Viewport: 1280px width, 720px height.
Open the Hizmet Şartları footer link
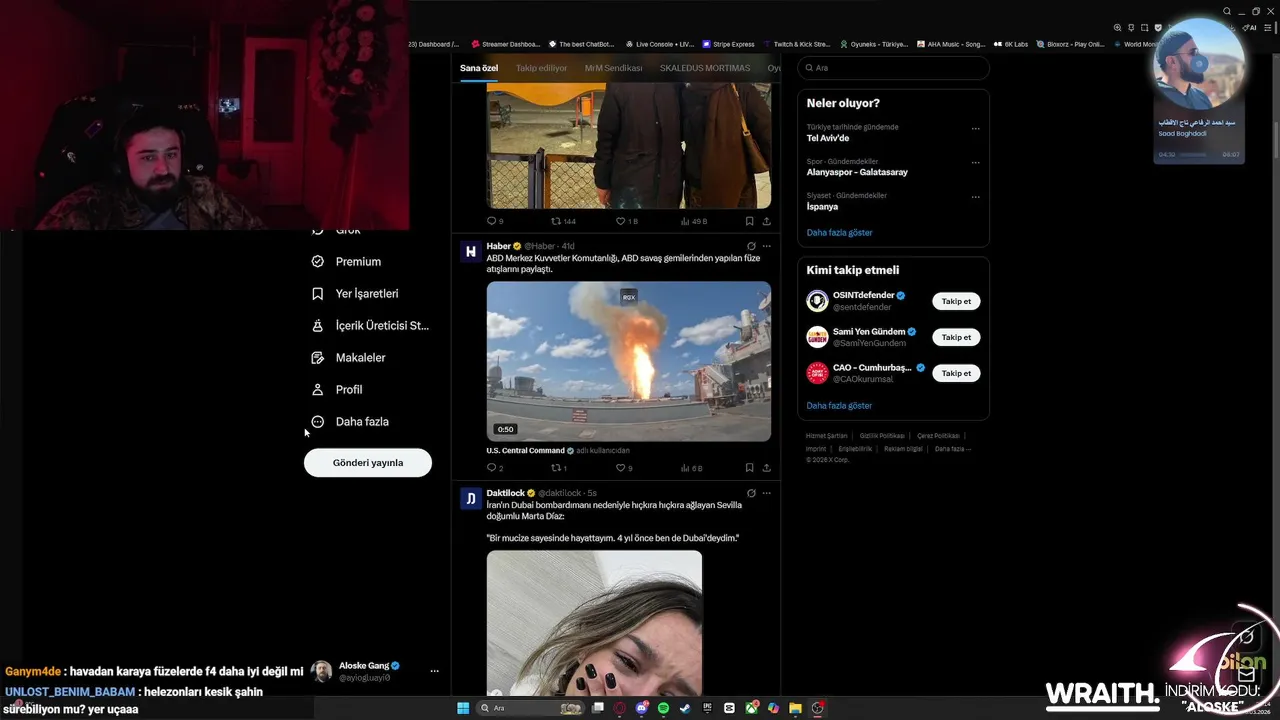(x=827, y=436)
